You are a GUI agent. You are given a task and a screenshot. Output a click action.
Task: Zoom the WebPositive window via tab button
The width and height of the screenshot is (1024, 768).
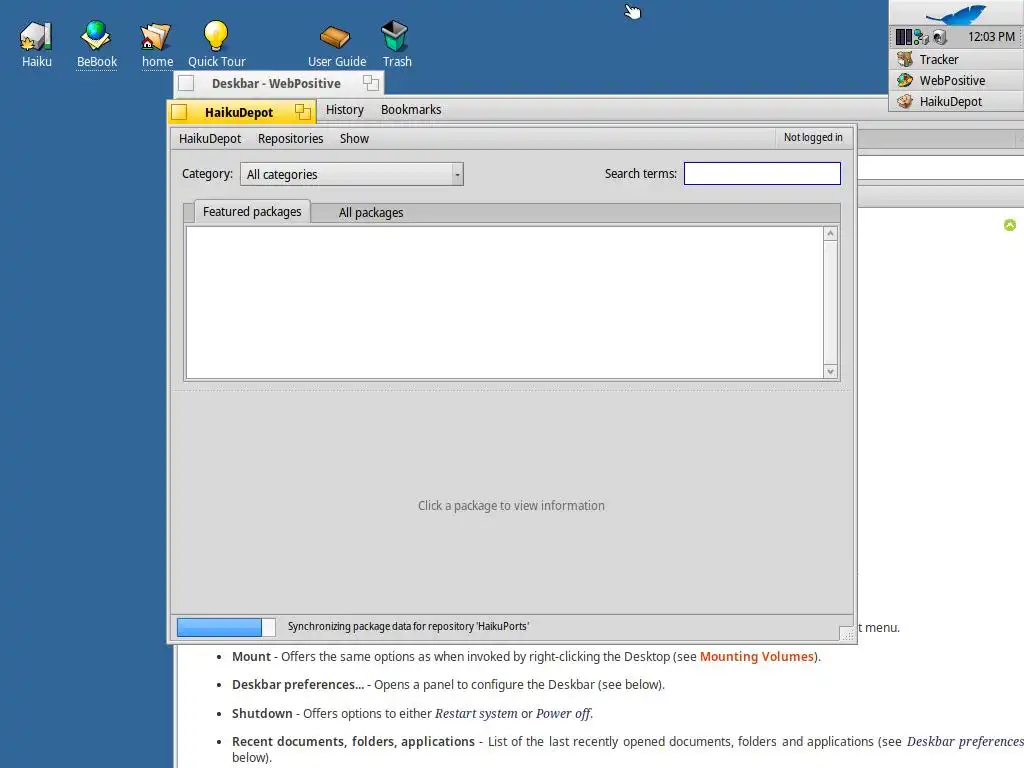pyautogui.click(x=371, y=83)
